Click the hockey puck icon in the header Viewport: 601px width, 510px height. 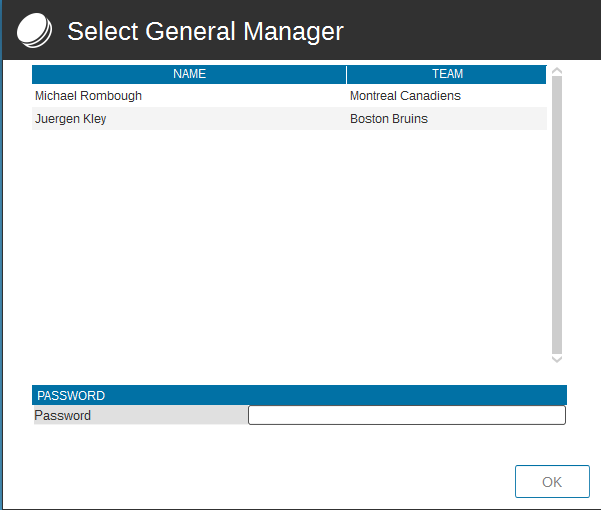click(x=34, y=30)
